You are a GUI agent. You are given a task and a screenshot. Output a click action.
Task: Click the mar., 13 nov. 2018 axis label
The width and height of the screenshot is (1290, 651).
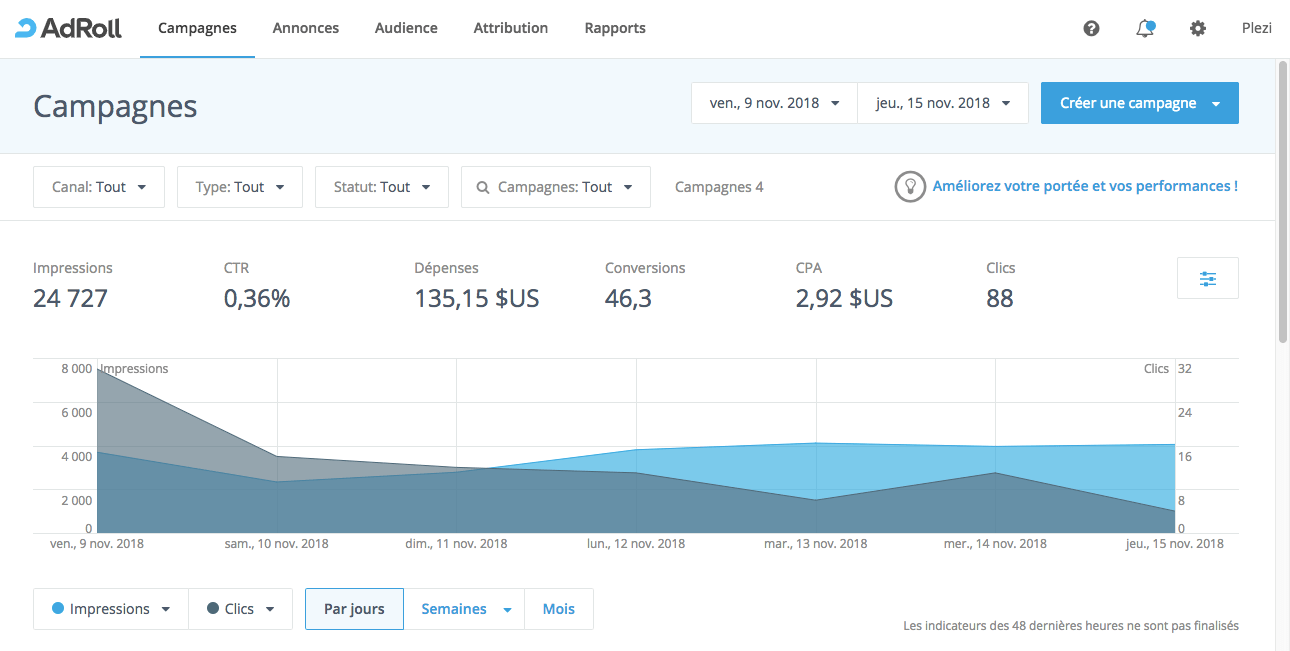tap(816, 544)
